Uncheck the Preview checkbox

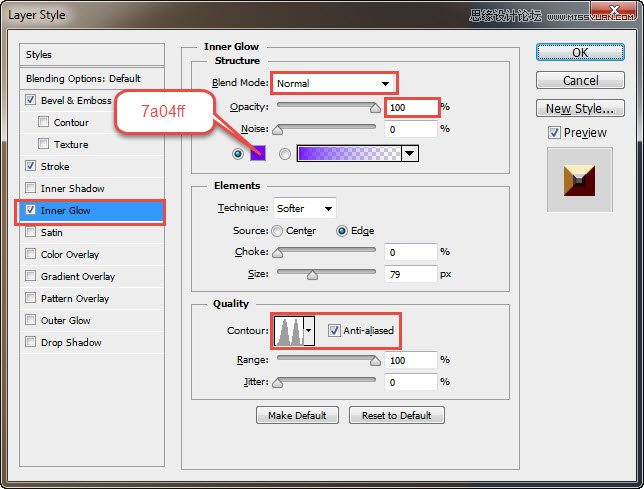[x=554, y=133]
